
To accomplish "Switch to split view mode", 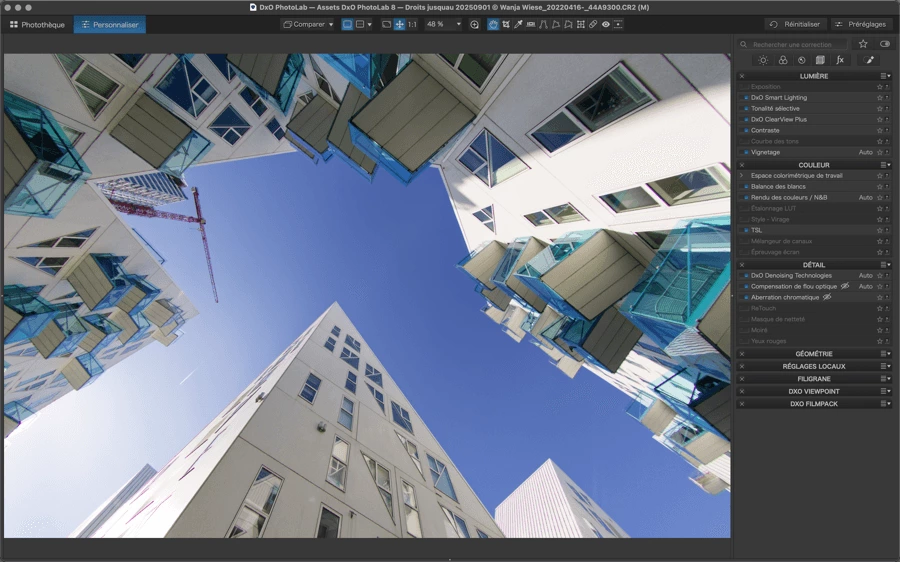I will pos(360,25).
